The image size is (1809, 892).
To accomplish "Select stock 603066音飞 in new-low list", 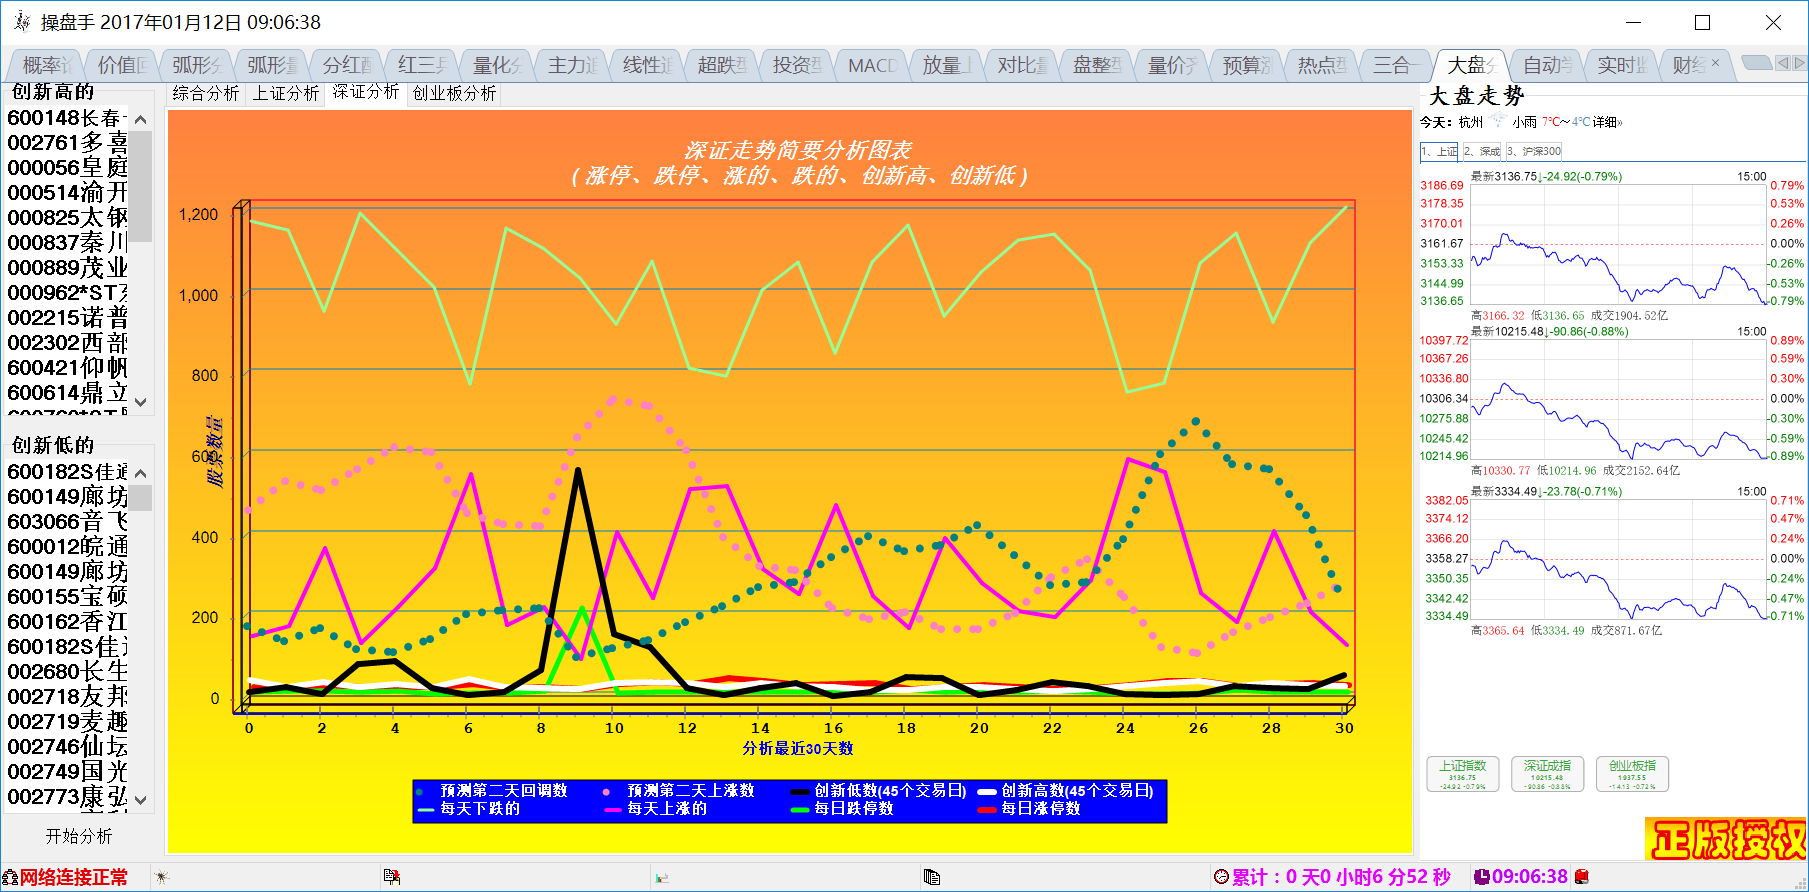I will [x=67, y=522].
